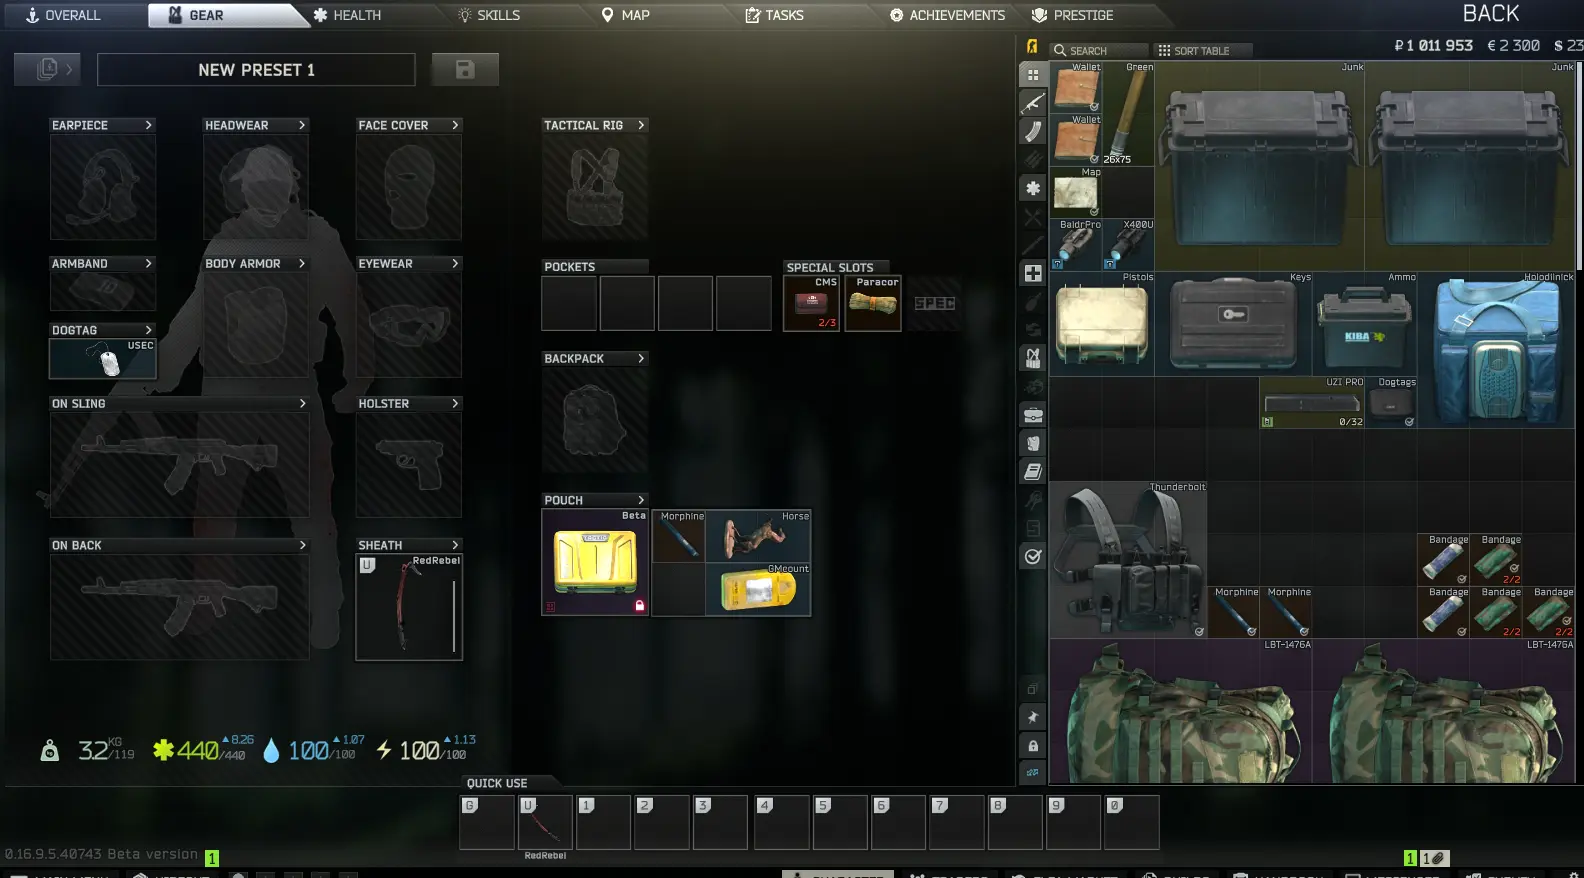This screenshot has height=878, width=1584.
Task: Expand the EYEWEAR slot arrow
Action: point(455,263)
